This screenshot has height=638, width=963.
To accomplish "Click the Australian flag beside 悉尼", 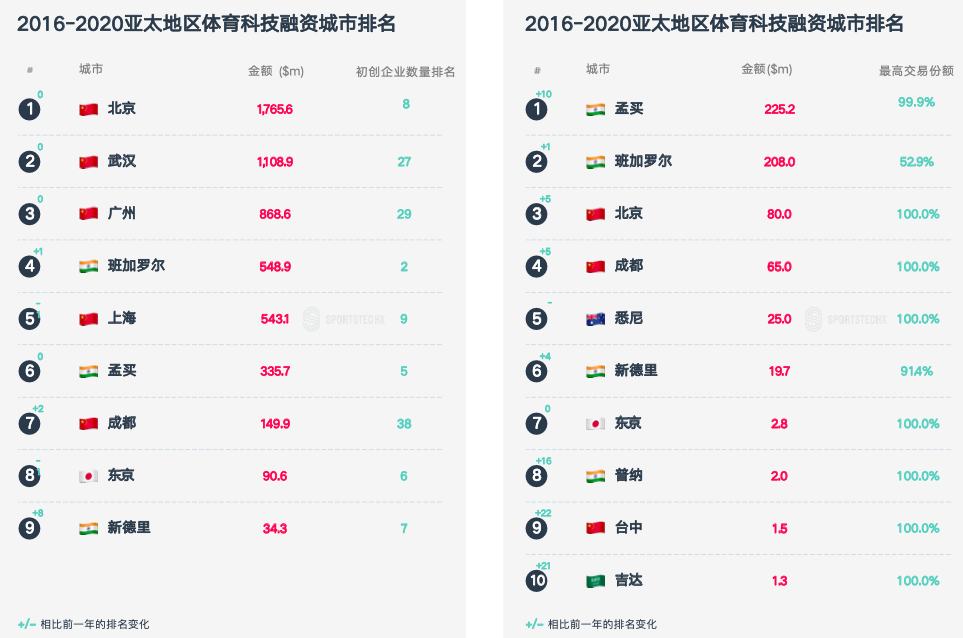I will tap(595, 319).
